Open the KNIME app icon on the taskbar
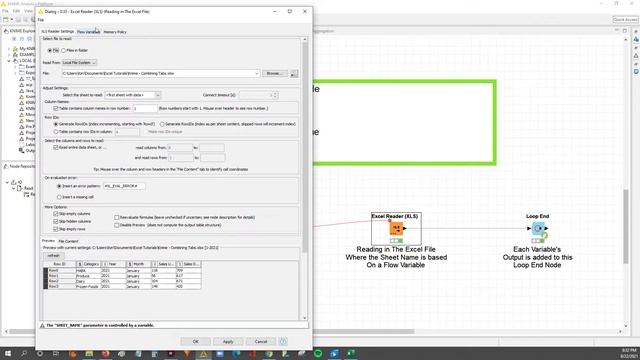 pos(203,353)
